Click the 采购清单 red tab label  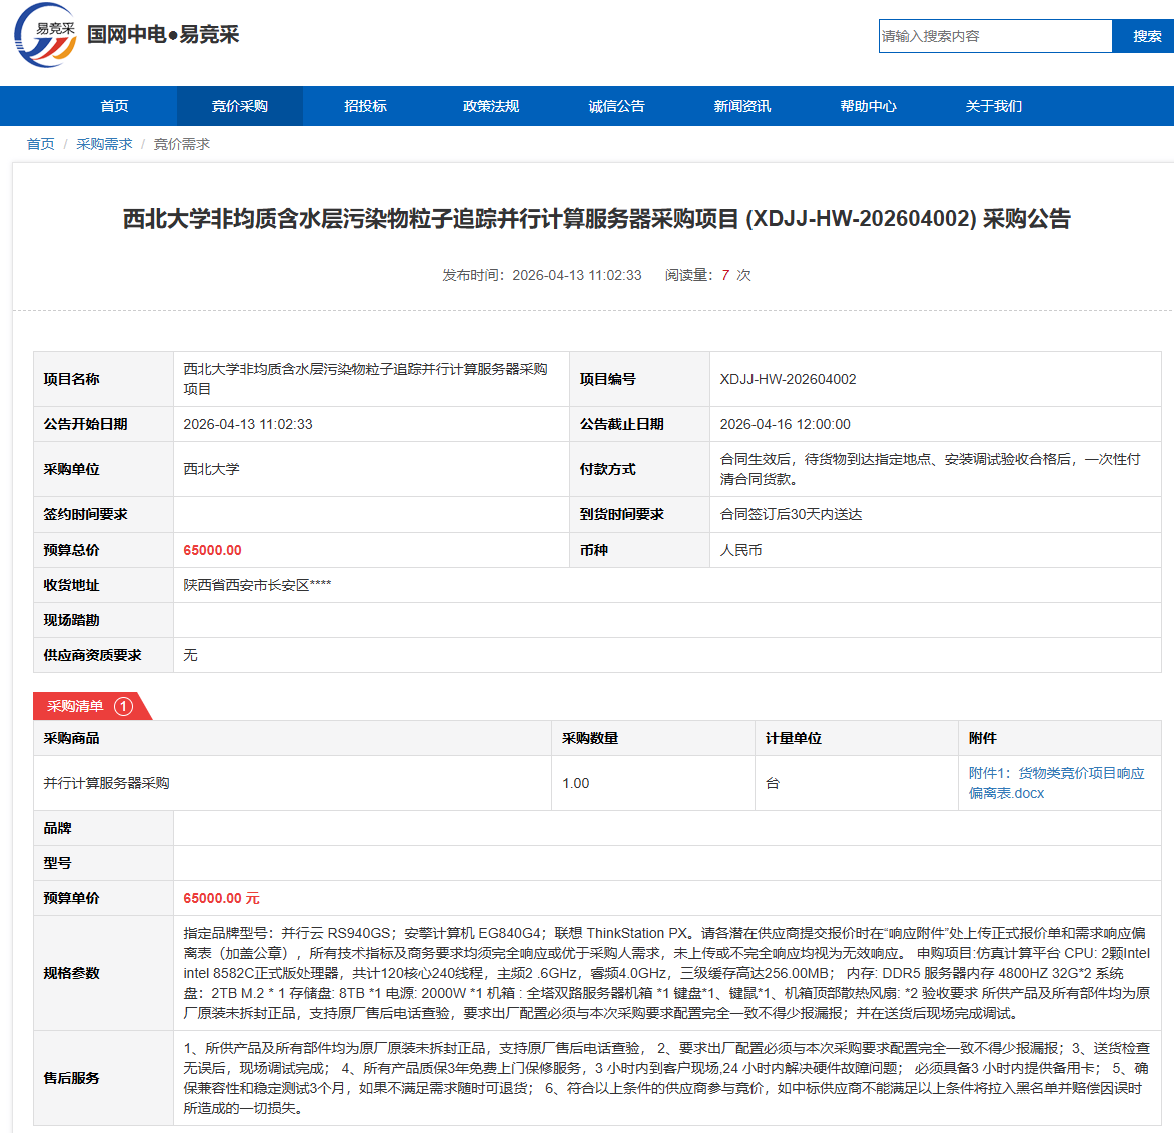pyautogui.click(x=75, y=706)
